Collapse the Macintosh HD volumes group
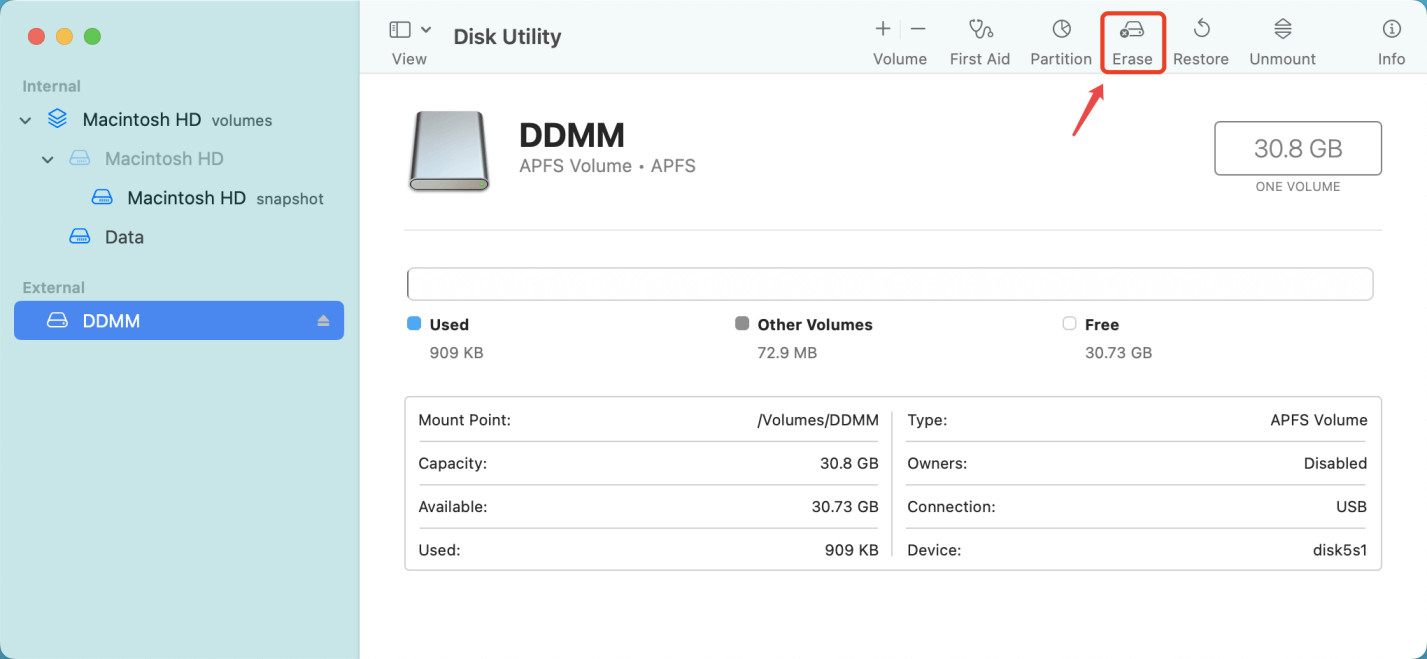This screenshot has width=1427, height=659. point(24,119)
